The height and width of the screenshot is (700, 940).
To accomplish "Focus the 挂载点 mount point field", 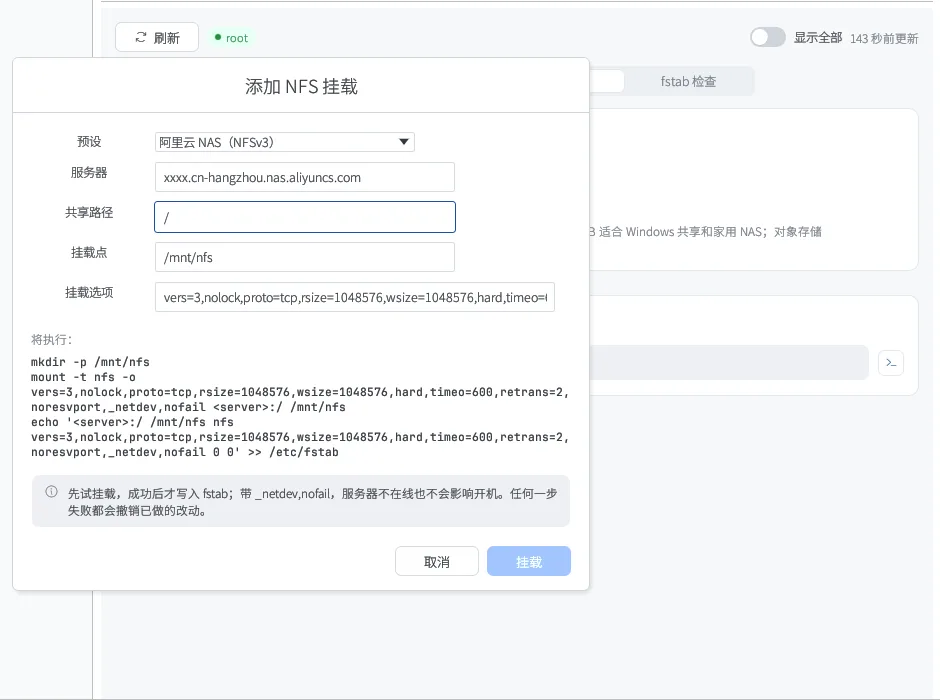I will [305, 257].
